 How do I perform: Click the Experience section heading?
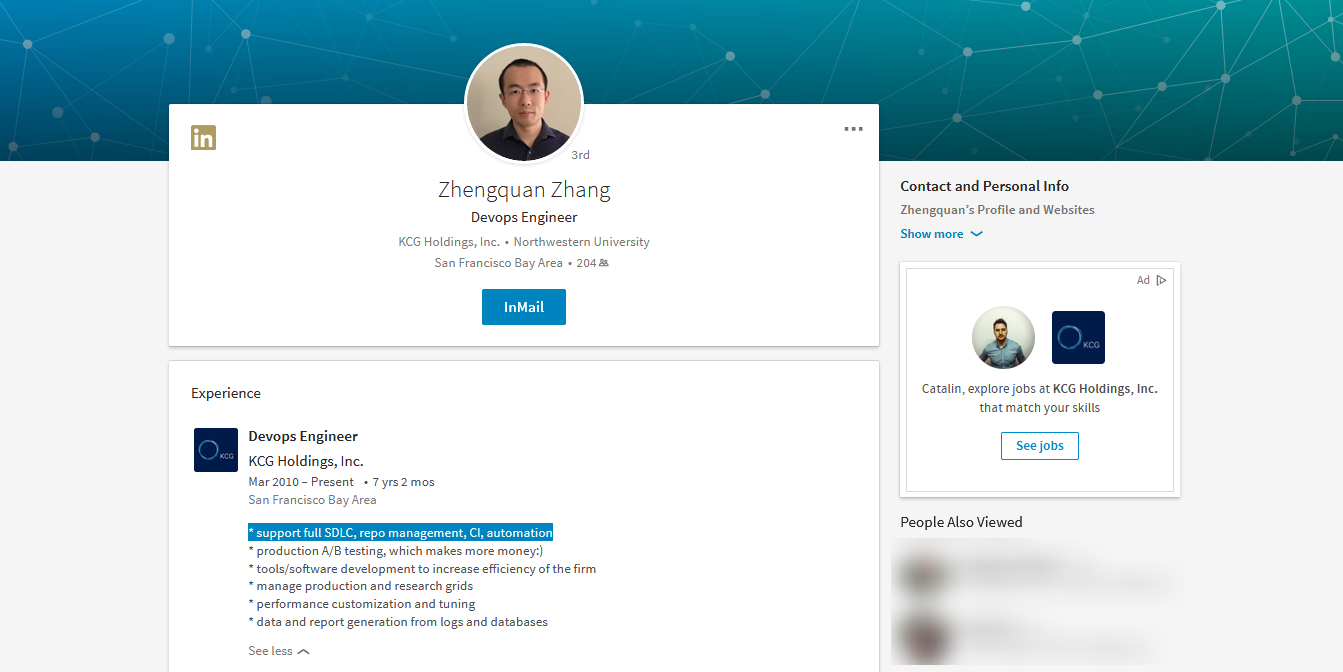(226, 393)
